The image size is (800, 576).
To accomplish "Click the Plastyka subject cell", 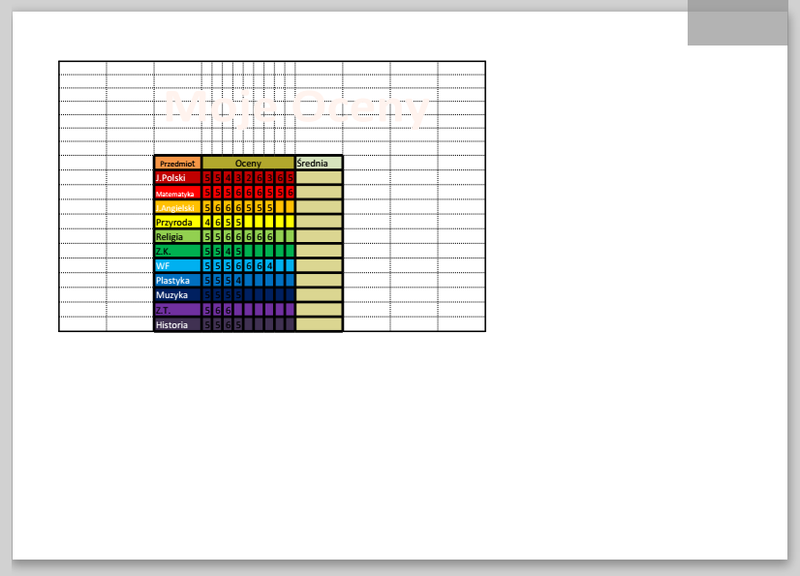I will pyautogui.click(x=178, y=280).
